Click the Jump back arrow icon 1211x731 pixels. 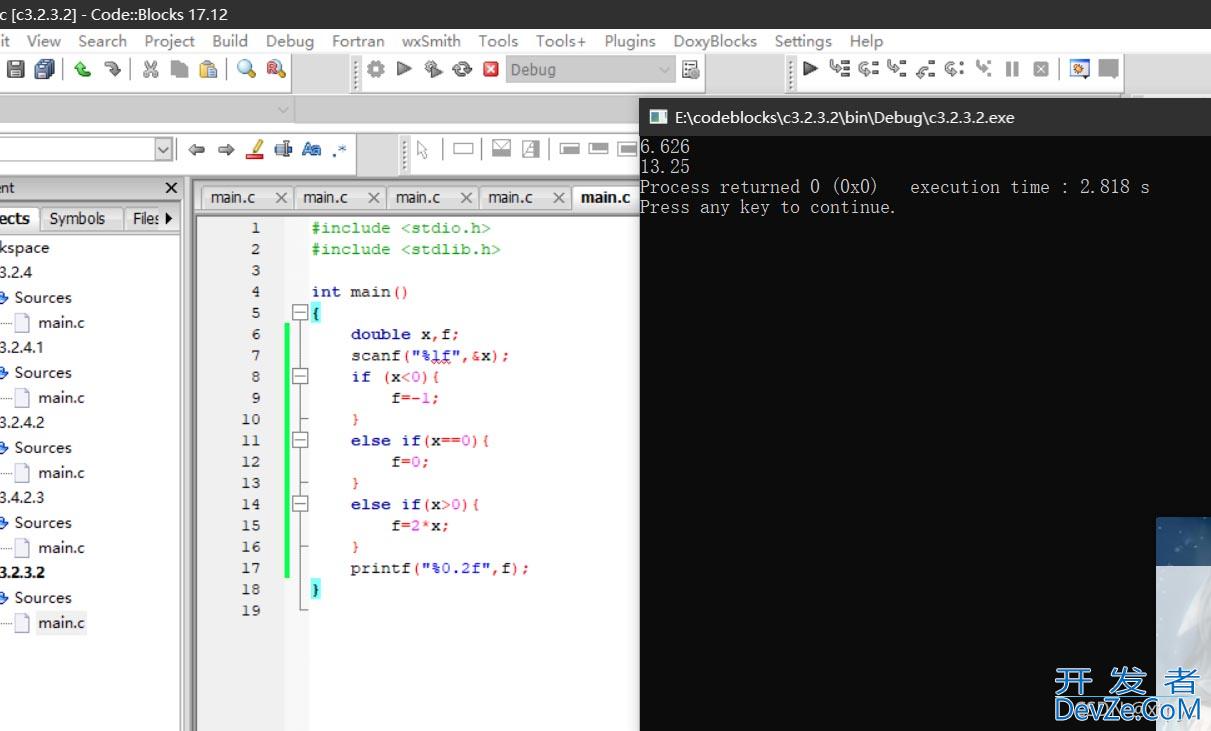tap(197, 149)
